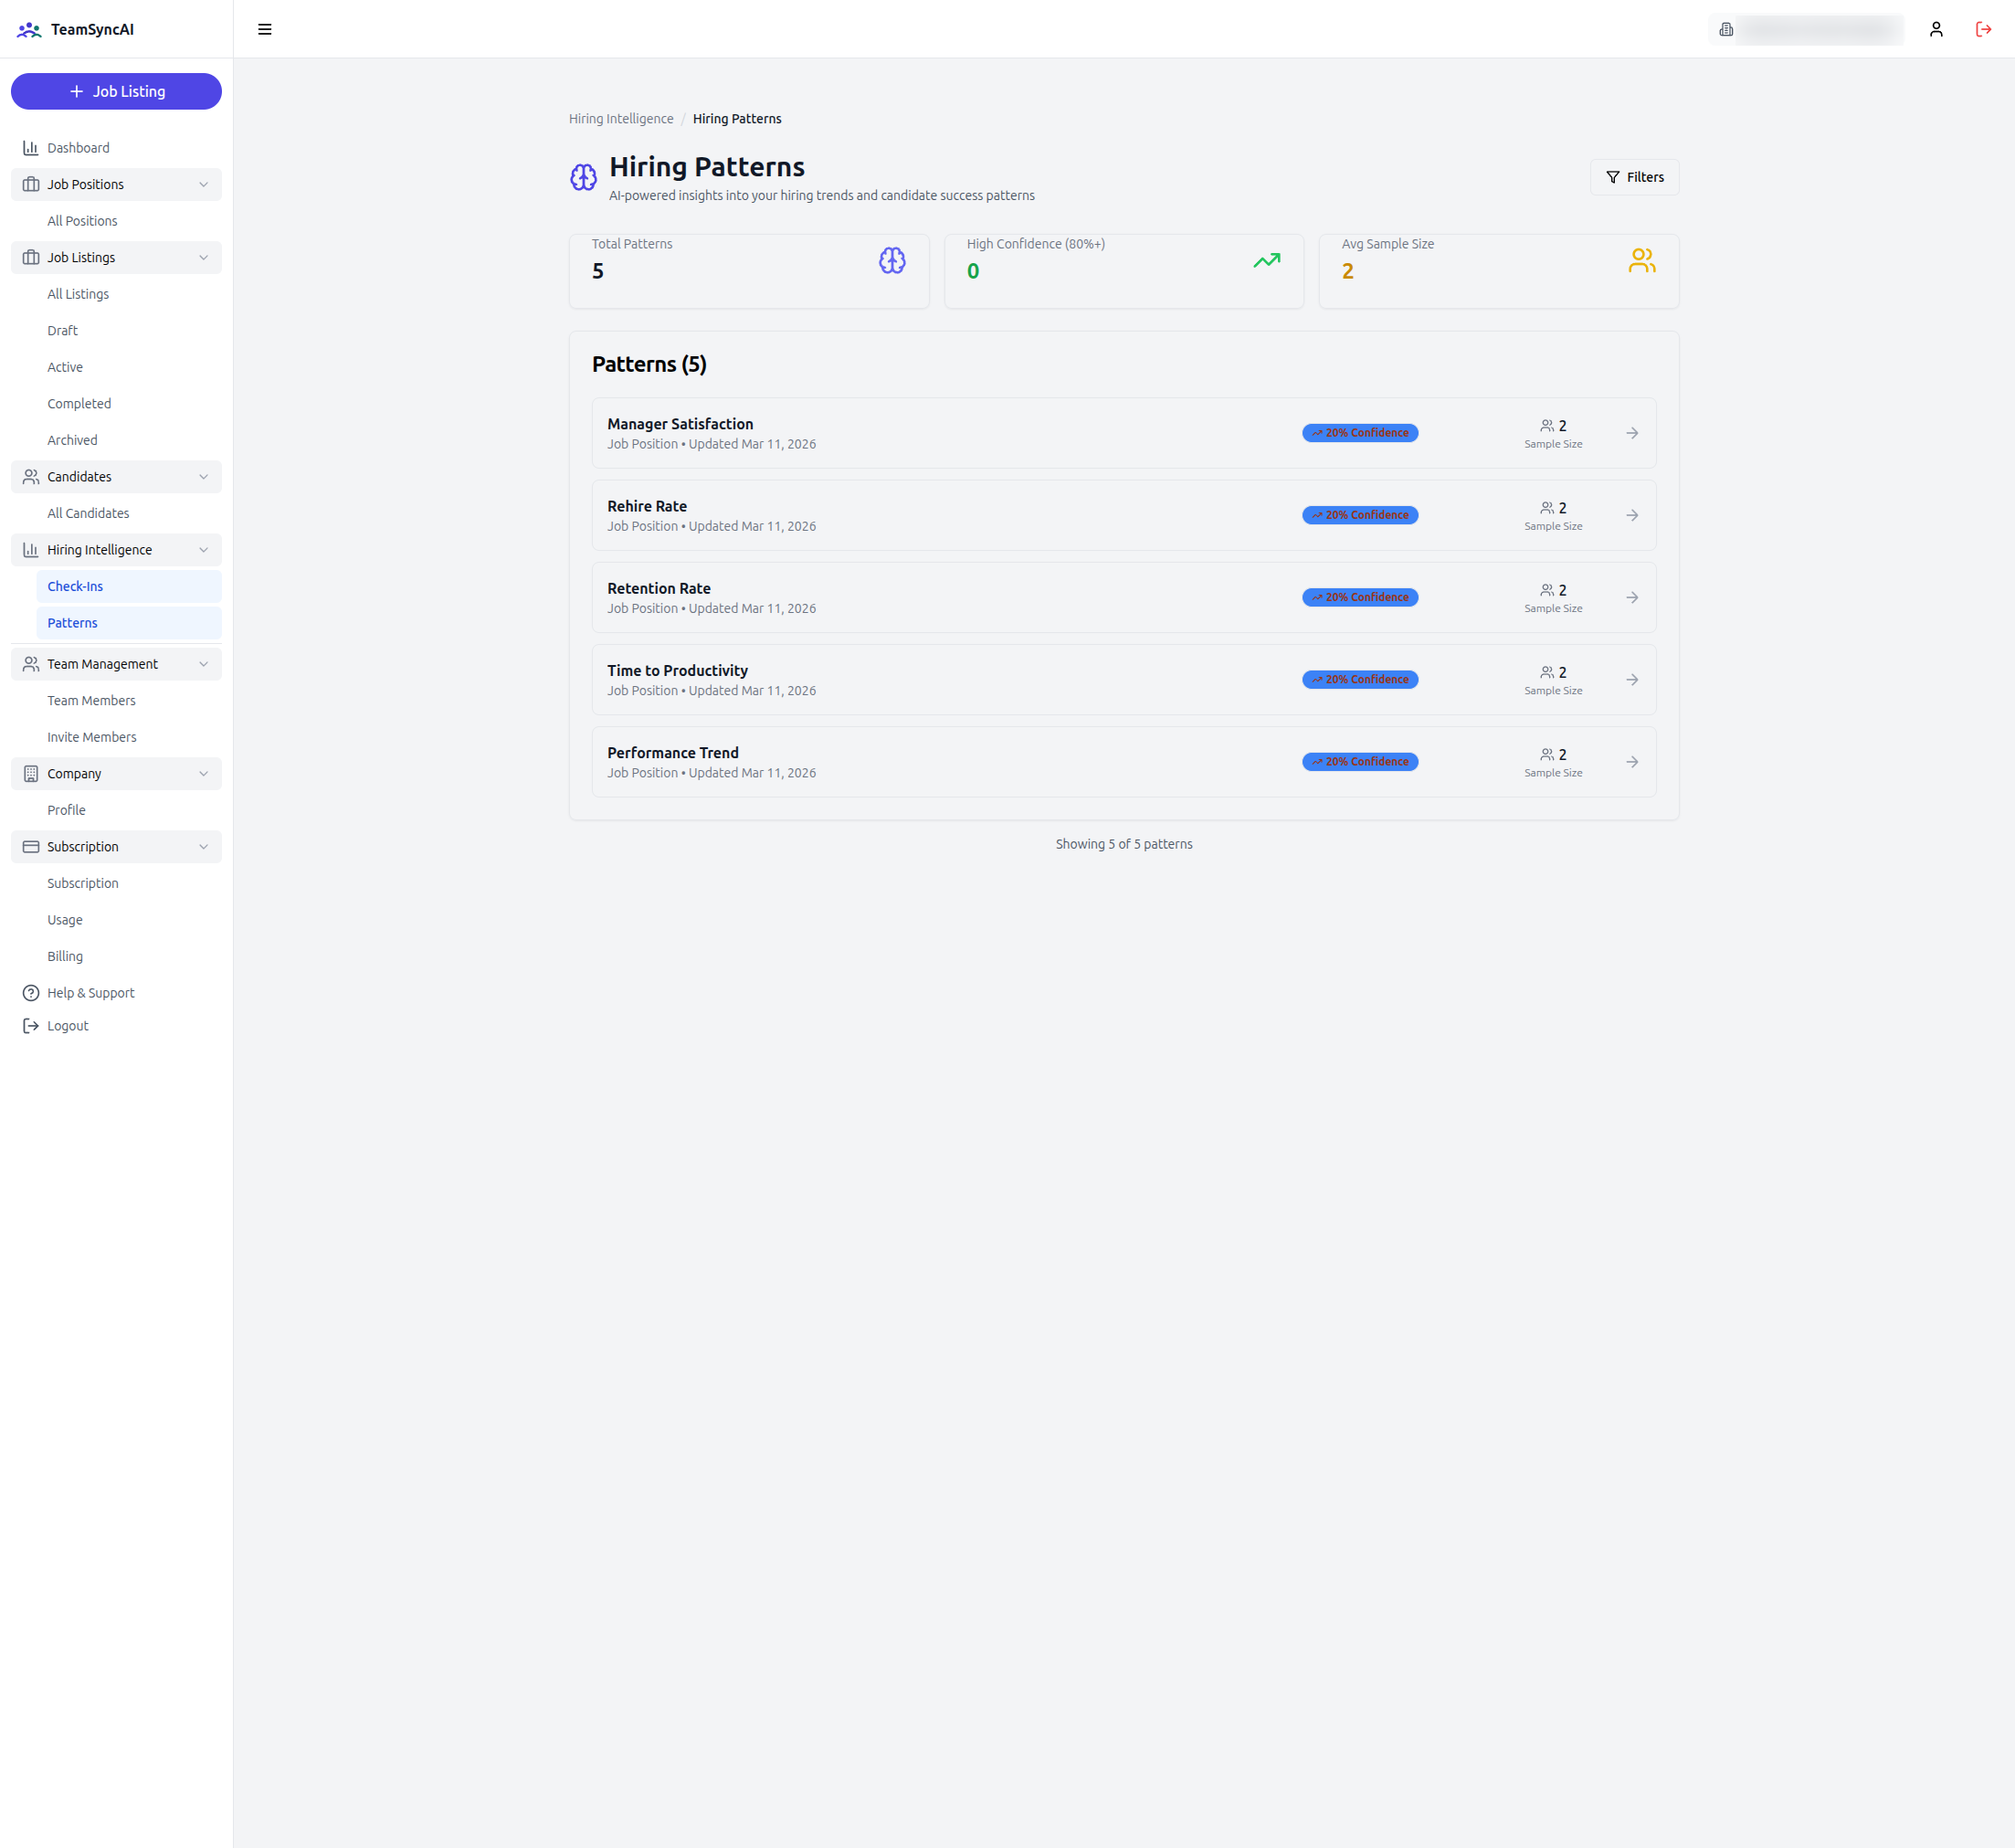Viewport: 2015px width, 1848px height.
Task: Open the Dashboard via its bar chart icon
Action: (x=31, y=147)
